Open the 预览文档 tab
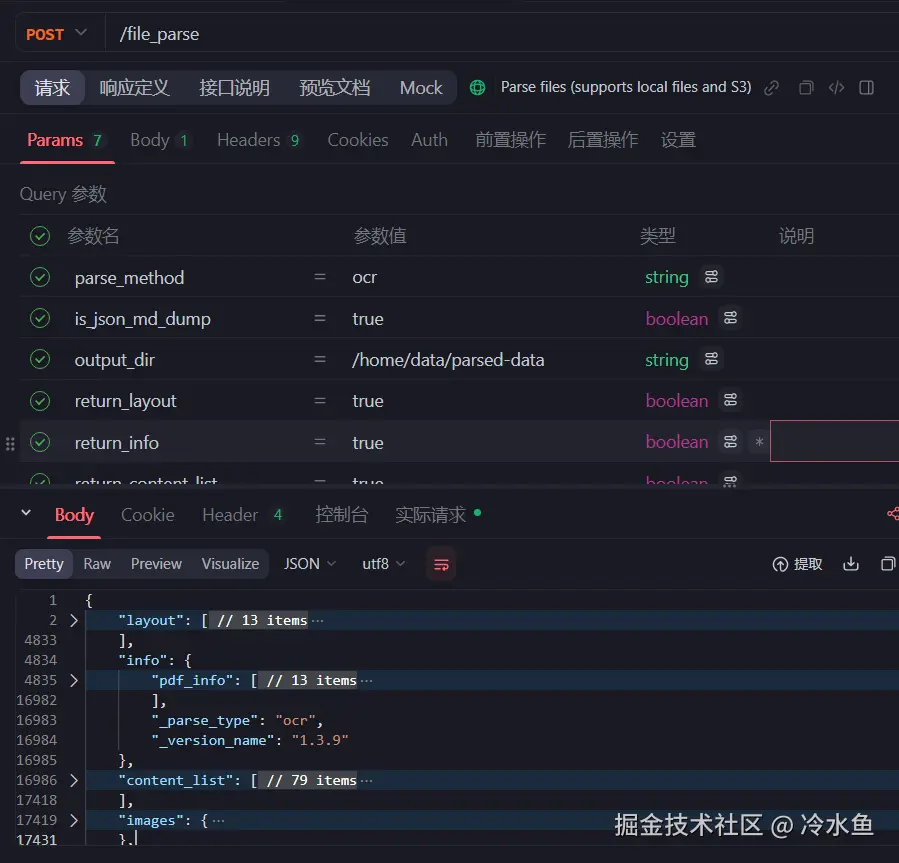 (x=334, y=88)
